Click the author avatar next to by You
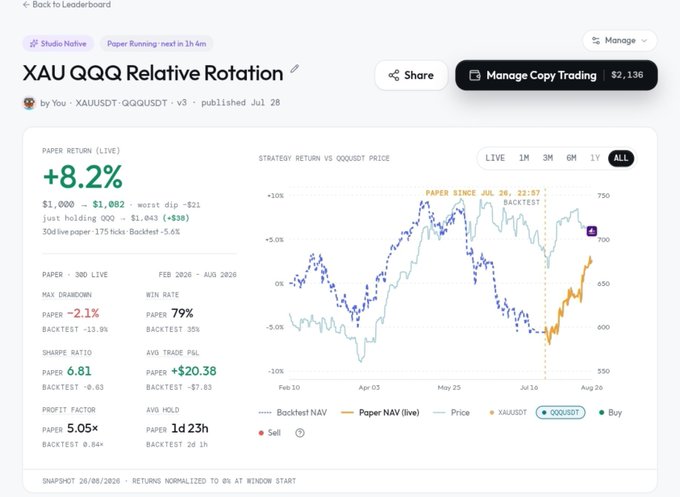 pyautogui.click(x=29, y=103)
